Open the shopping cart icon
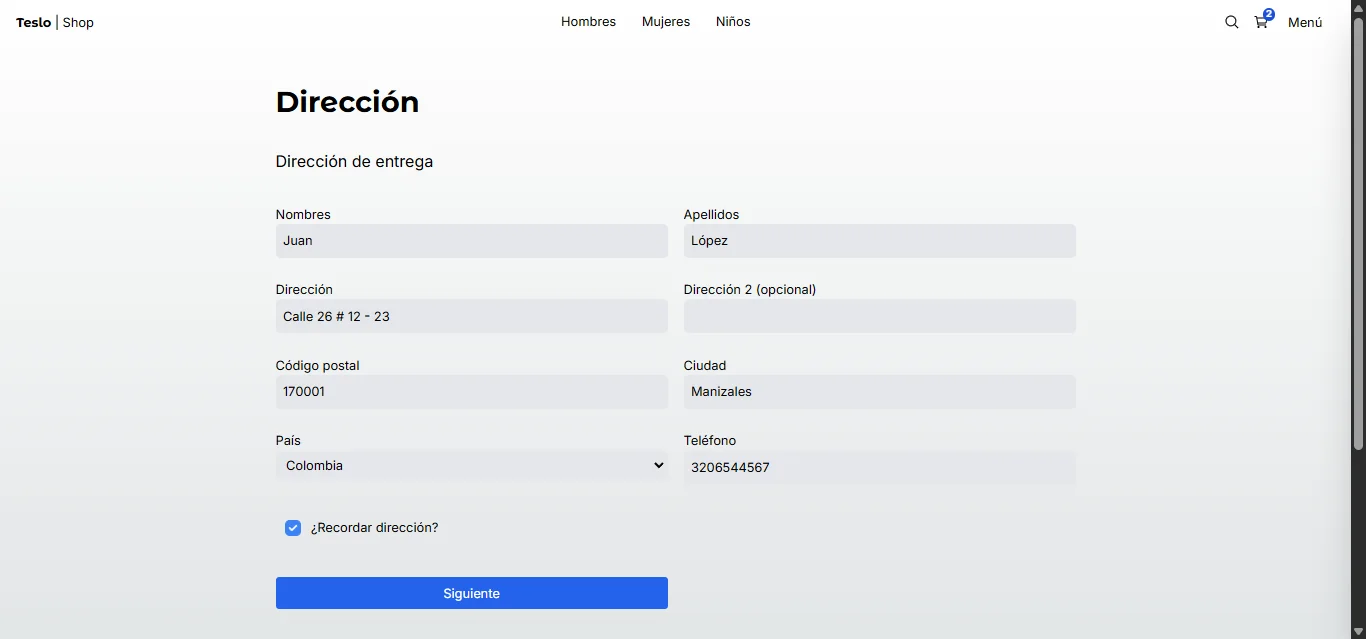The width and height of the screenshot is (1366, 639). (x=1261, y=22)
